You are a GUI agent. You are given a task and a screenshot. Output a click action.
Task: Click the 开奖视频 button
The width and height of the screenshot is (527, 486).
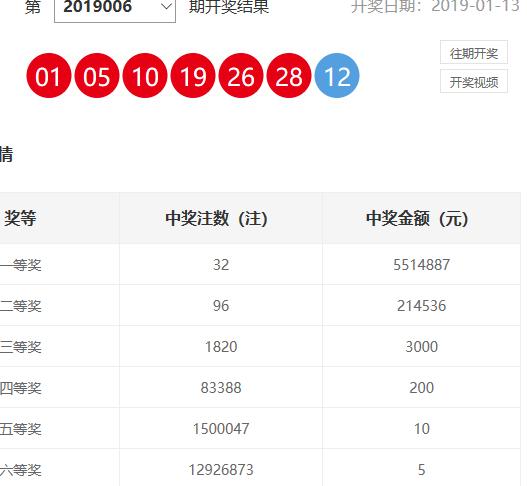point(474,82)
